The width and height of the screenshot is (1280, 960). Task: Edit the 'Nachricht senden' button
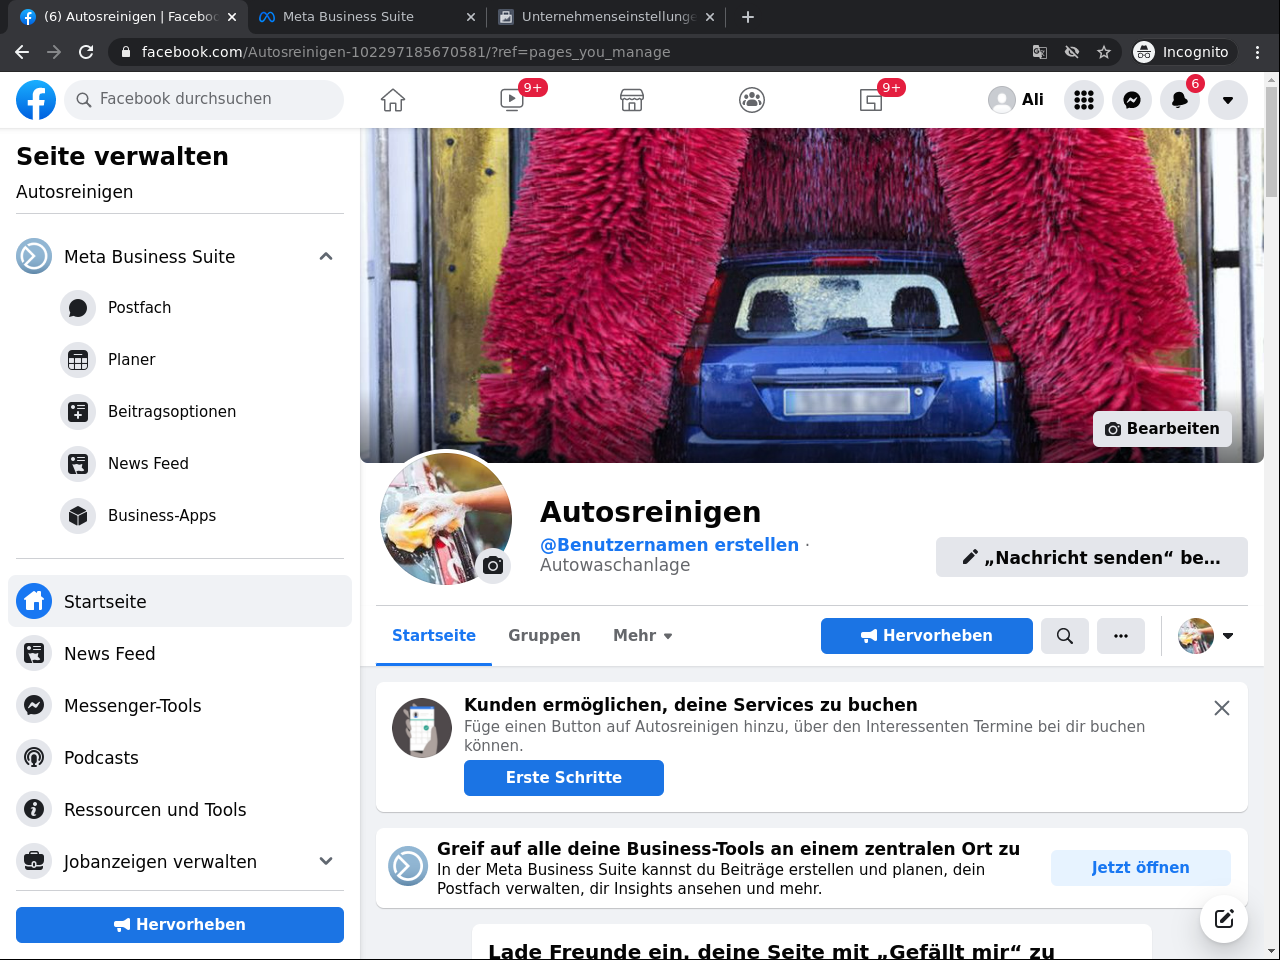coord(1092,557)
